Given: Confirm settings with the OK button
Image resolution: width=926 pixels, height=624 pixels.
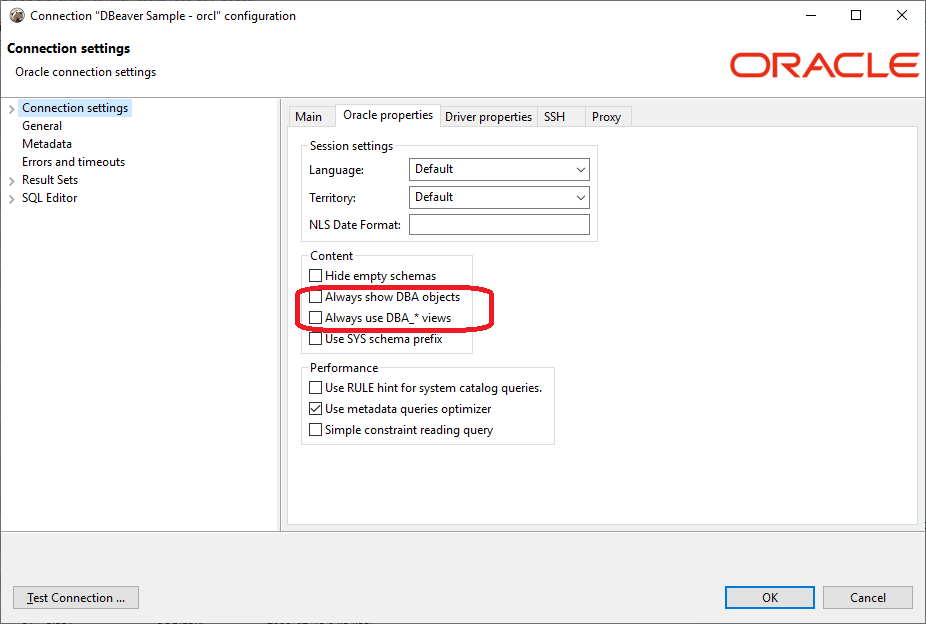Looking at the screenshot, I should pos(769,597).
